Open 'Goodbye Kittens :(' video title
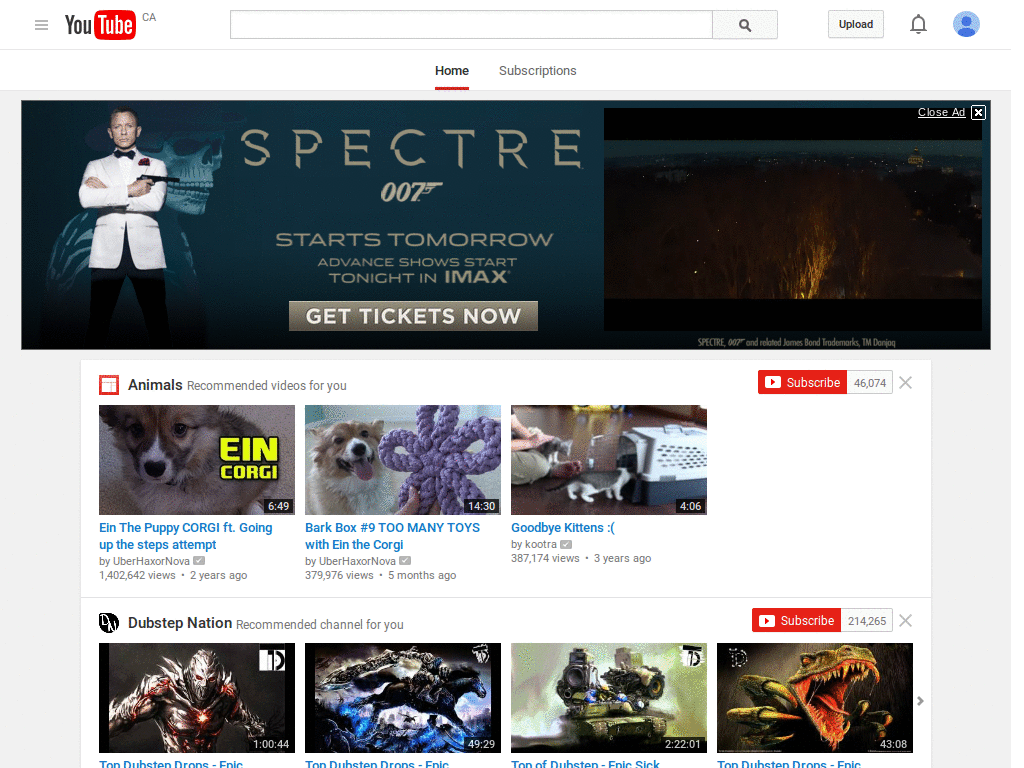 coord(563,528)
